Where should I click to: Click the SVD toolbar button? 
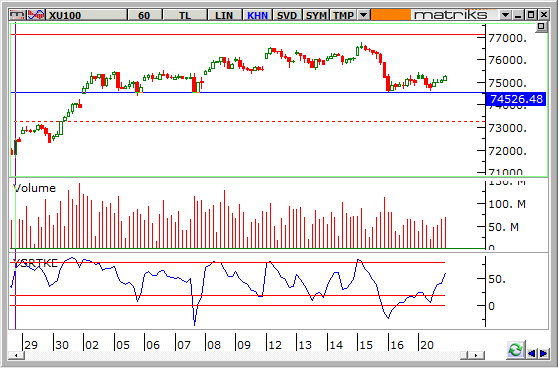(287, 15)
